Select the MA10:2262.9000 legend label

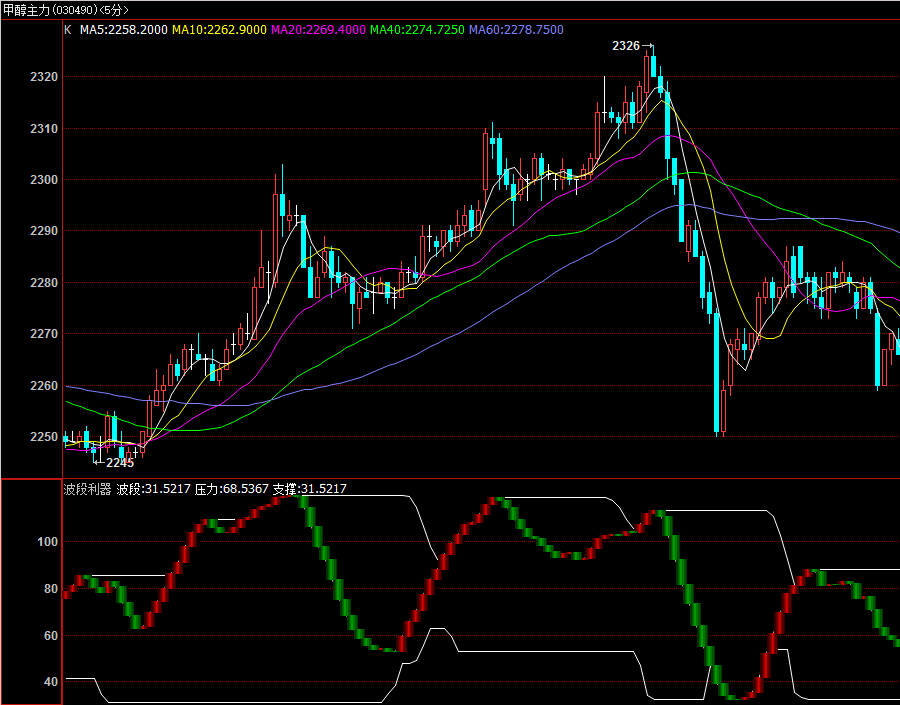coord(219,30)
